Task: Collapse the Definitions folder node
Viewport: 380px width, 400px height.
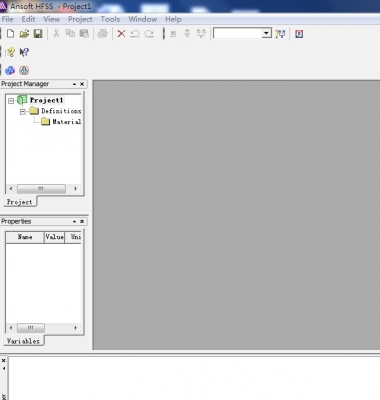Action: [x=23, y=111]
